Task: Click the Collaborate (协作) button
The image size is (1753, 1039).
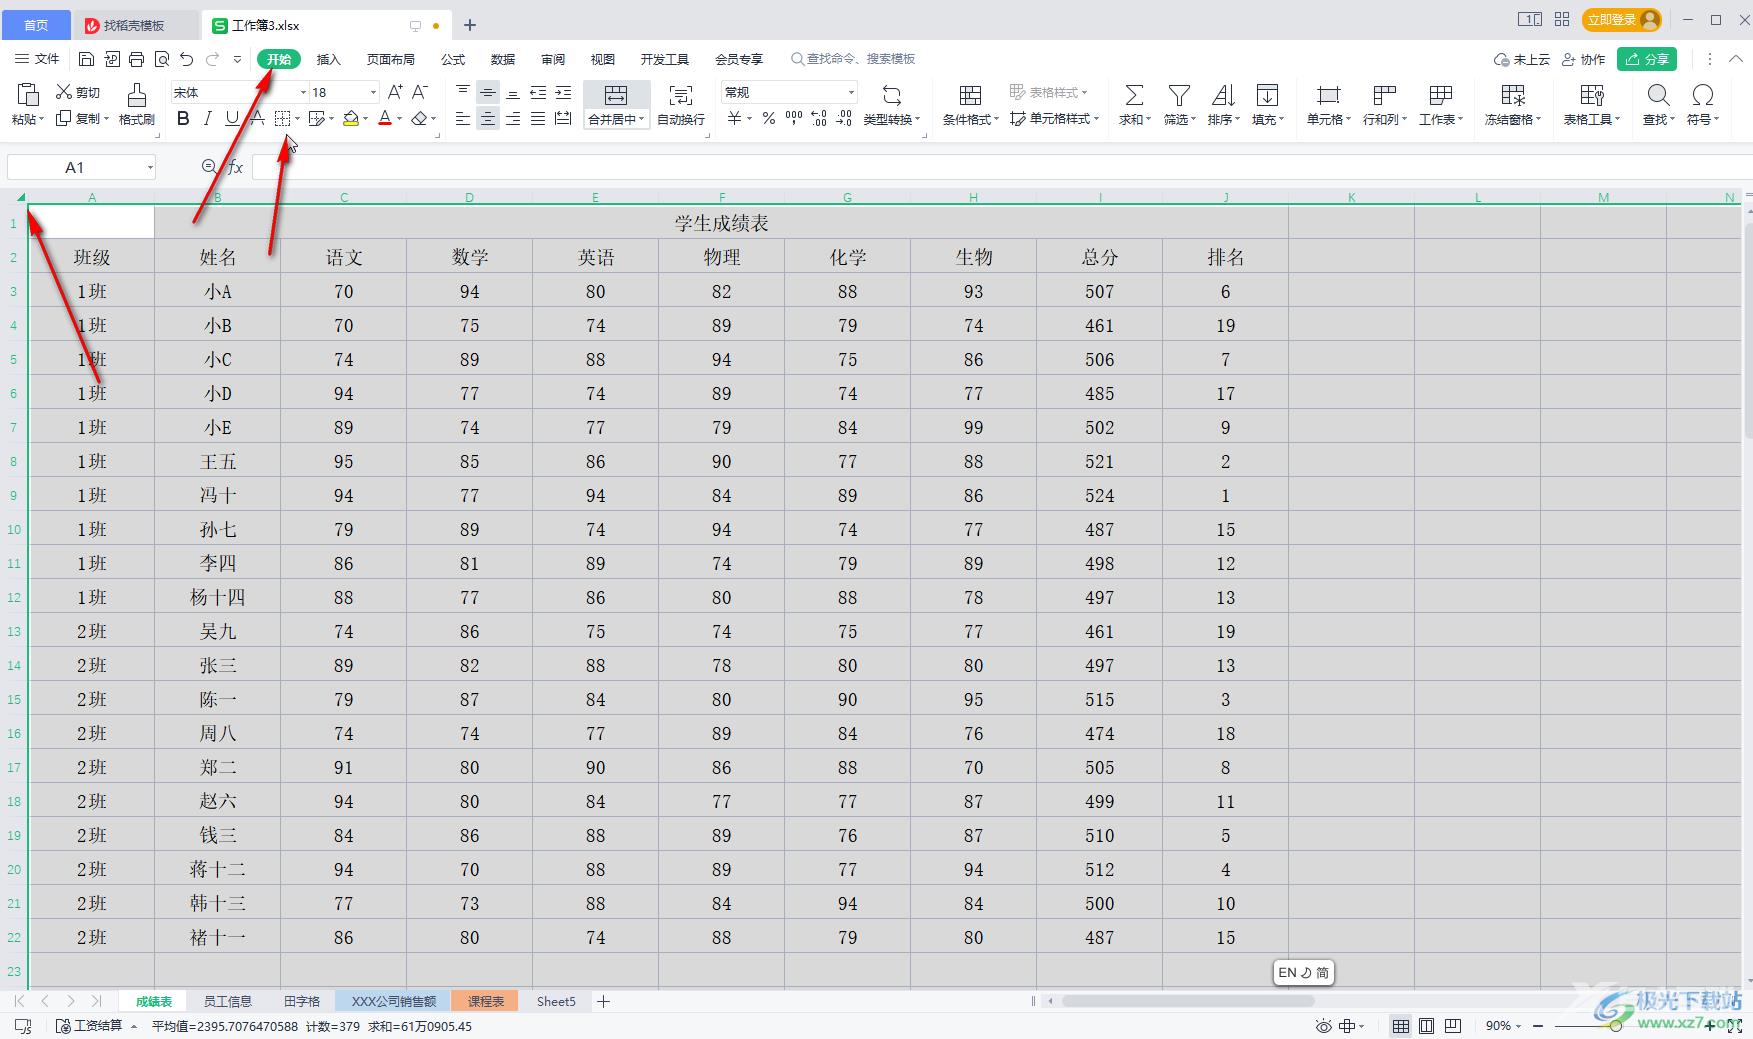Action: click(1584, 59)
